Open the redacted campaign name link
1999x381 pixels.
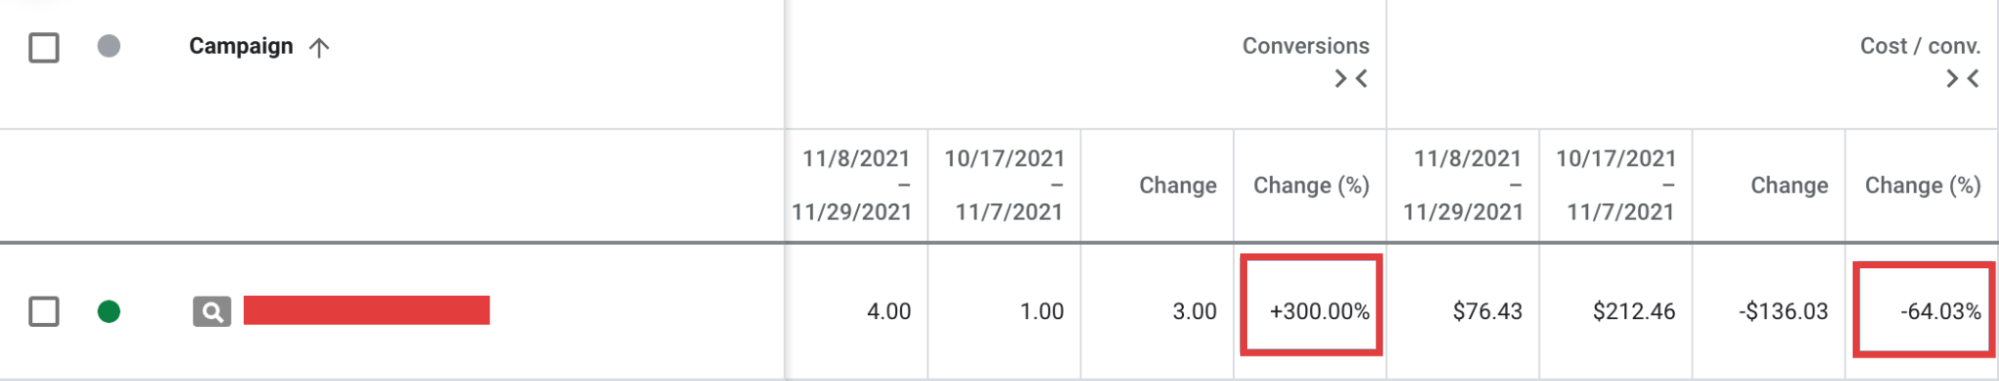(x=367, y=310)
